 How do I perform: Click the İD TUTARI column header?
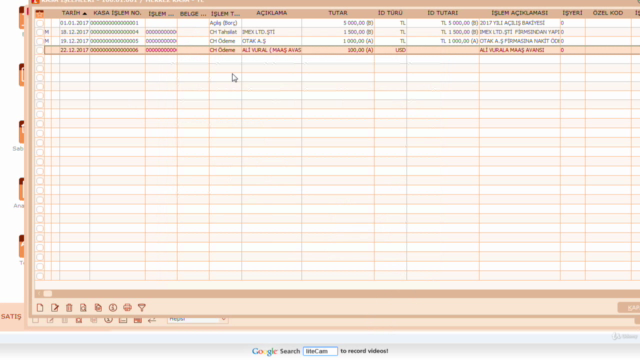pos(442,13)
